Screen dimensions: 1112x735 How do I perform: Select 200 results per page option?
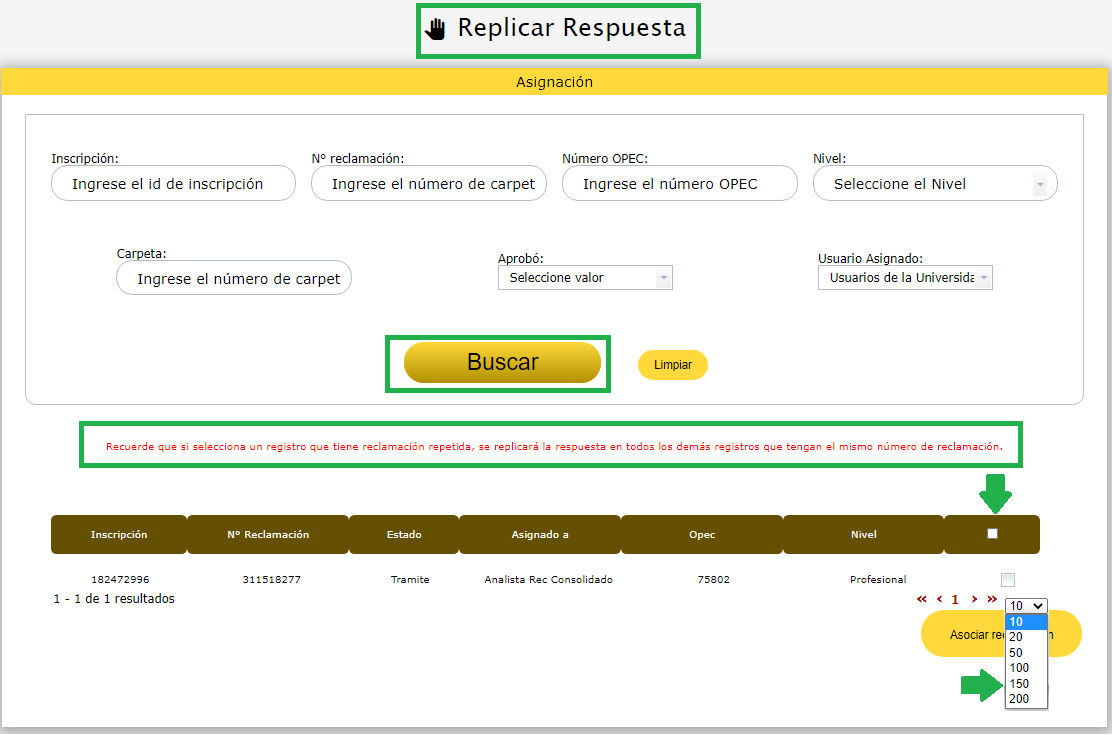[x=1019, y=699]
